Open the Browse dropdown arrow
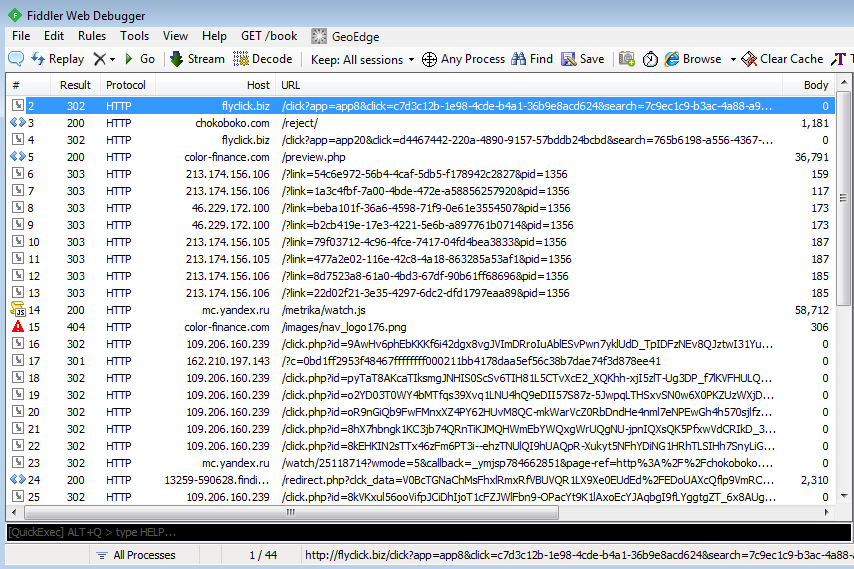 coord(733,59)
